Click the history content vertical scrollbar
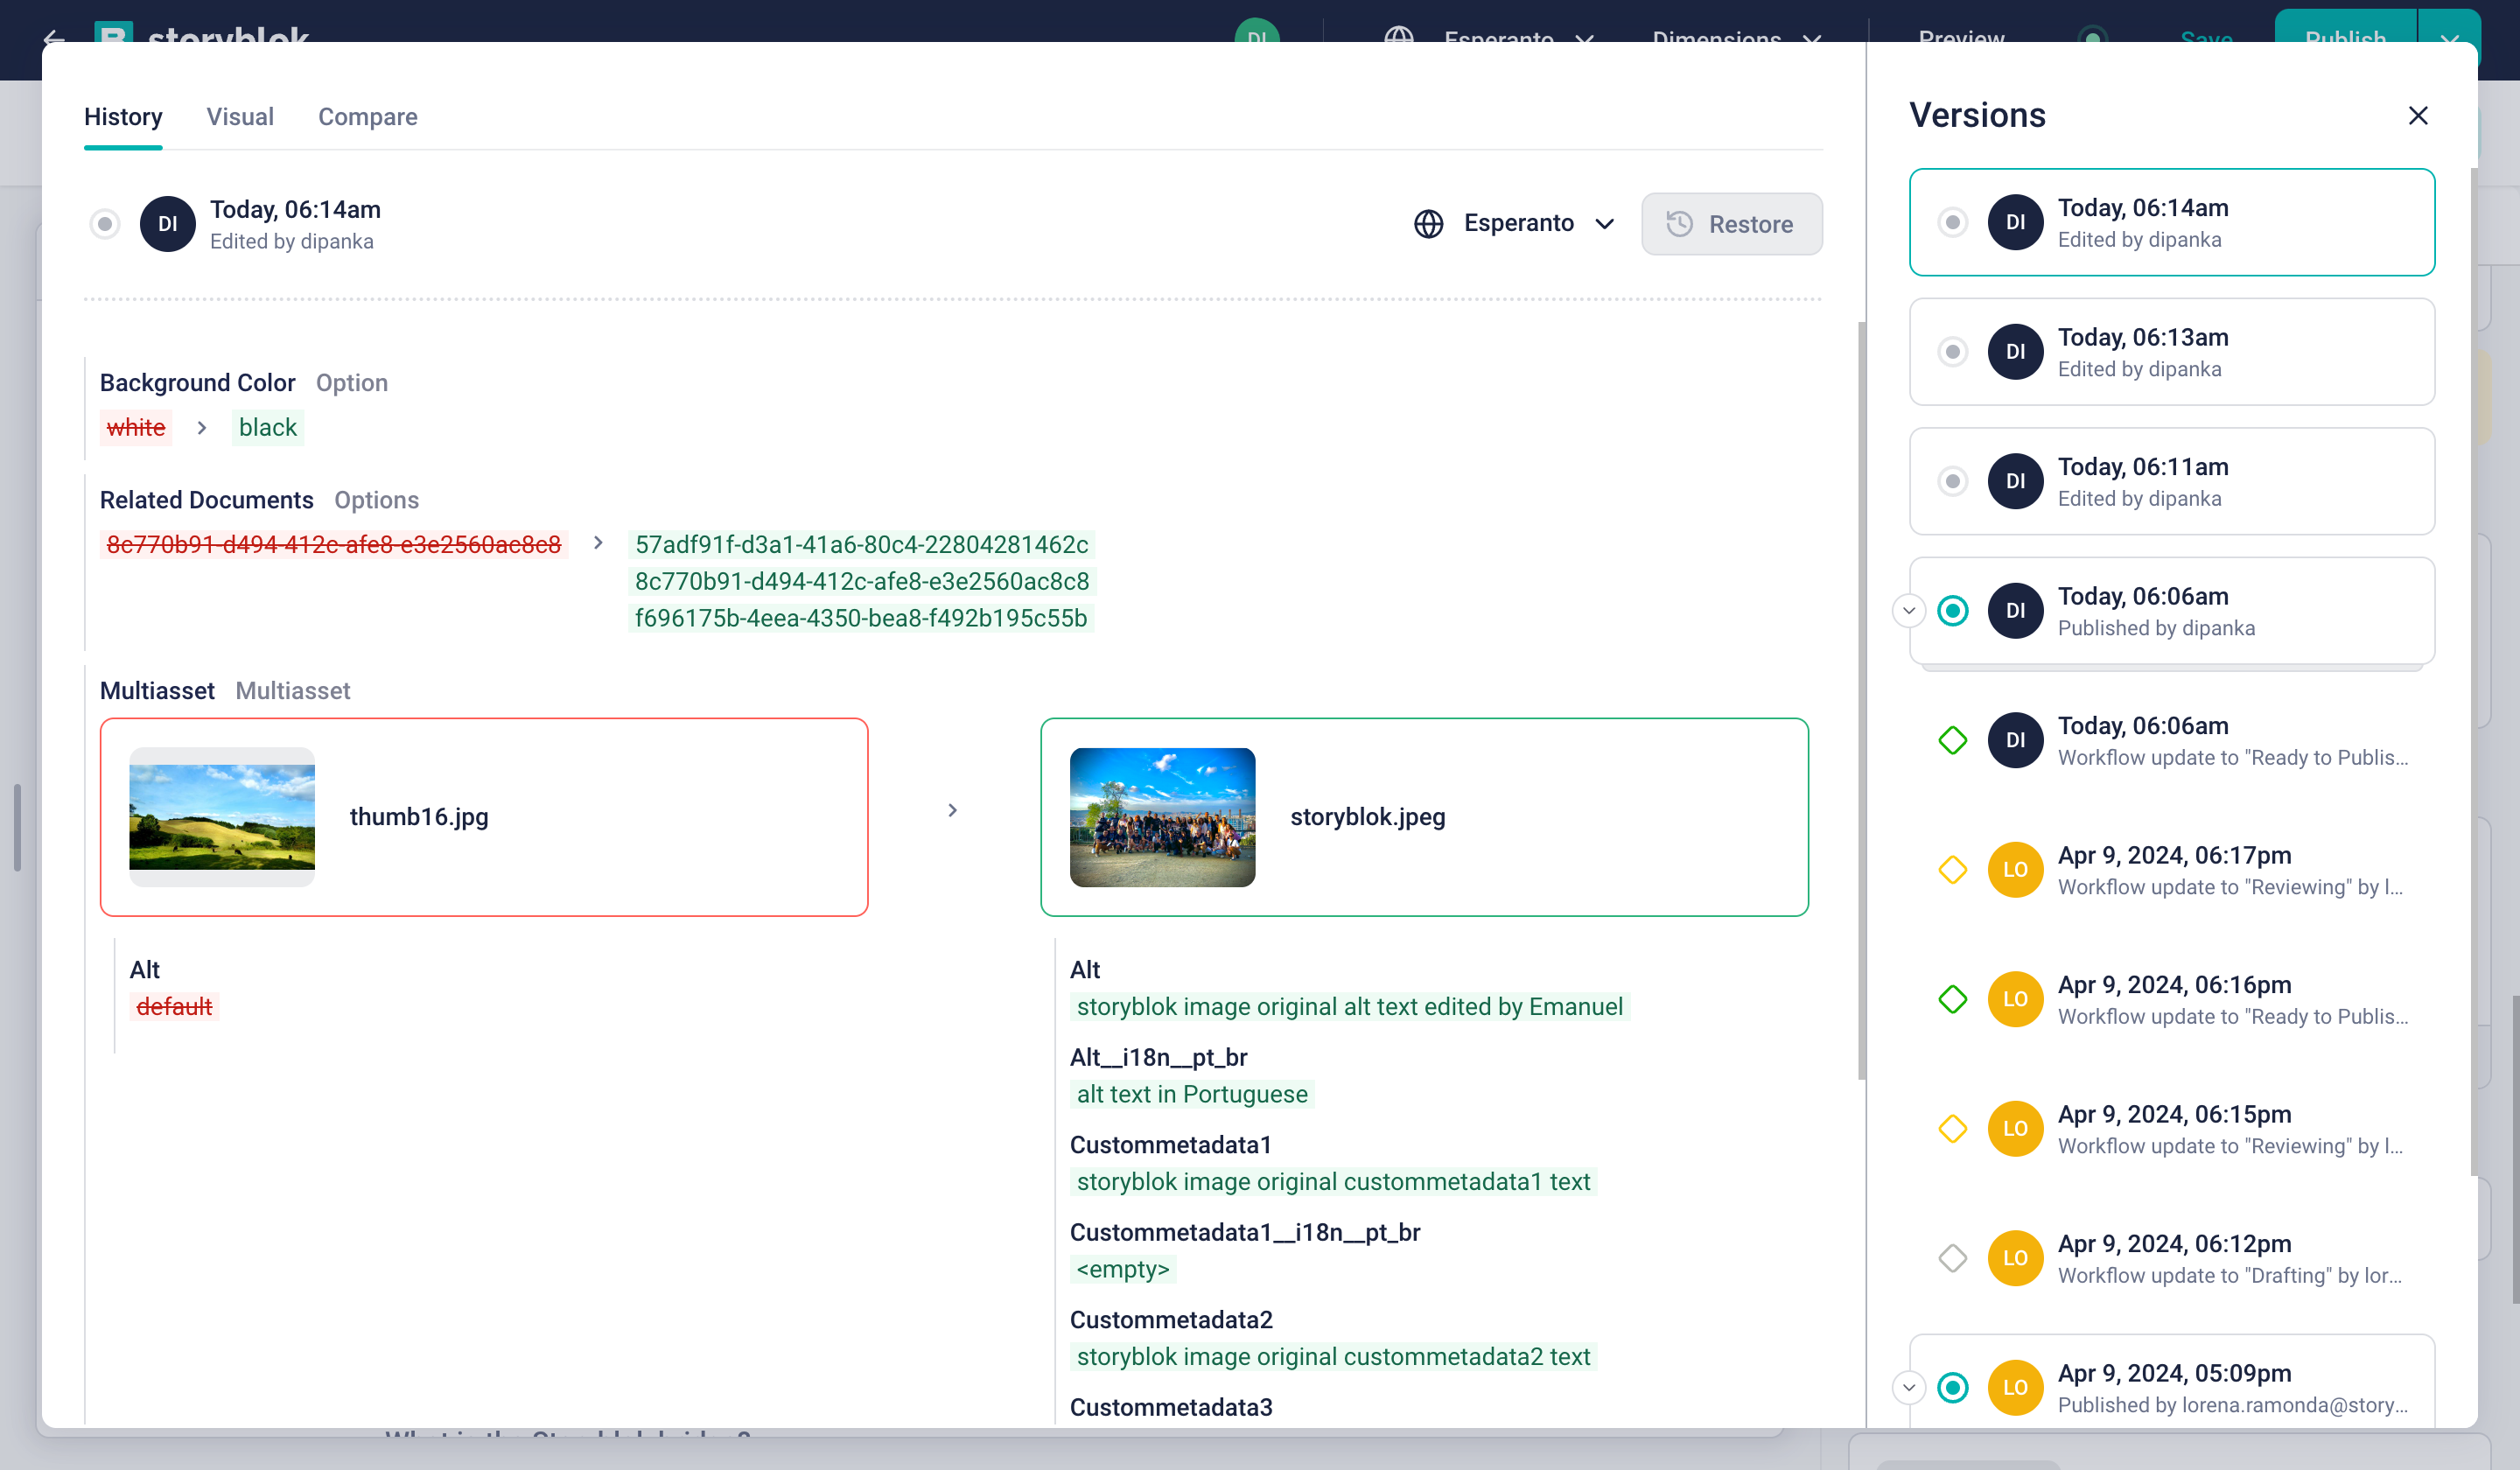 pyautogui.click(x=1861, y=700)
